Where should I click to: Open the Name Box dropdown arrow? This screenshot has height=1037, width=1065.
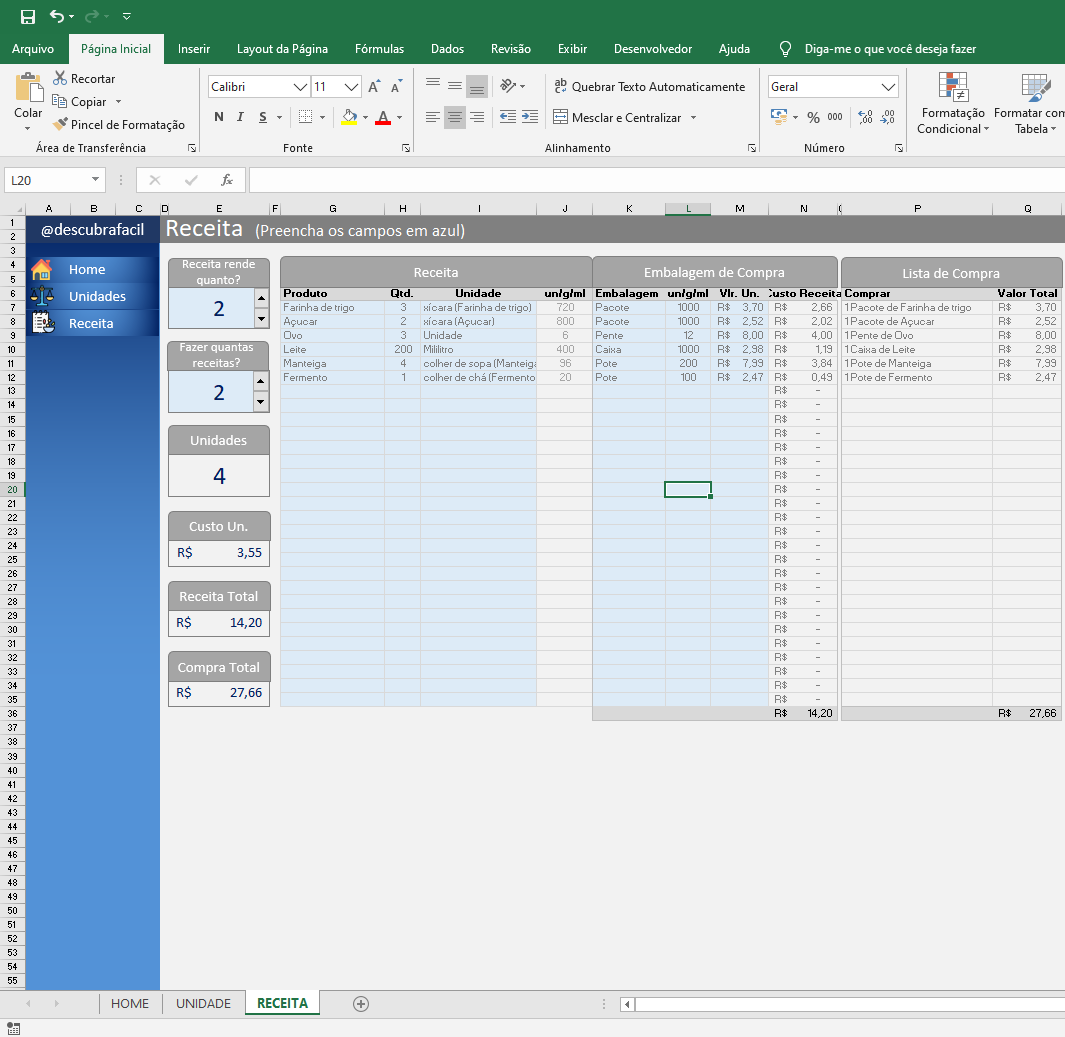96,180
